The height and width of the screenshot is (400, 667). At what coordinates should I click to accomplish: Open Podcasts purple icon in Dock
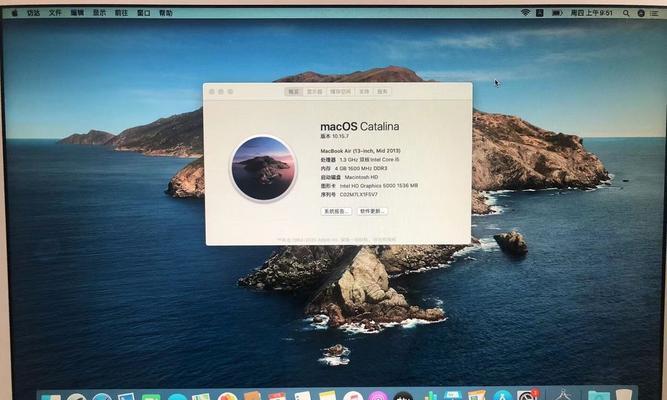378,396
